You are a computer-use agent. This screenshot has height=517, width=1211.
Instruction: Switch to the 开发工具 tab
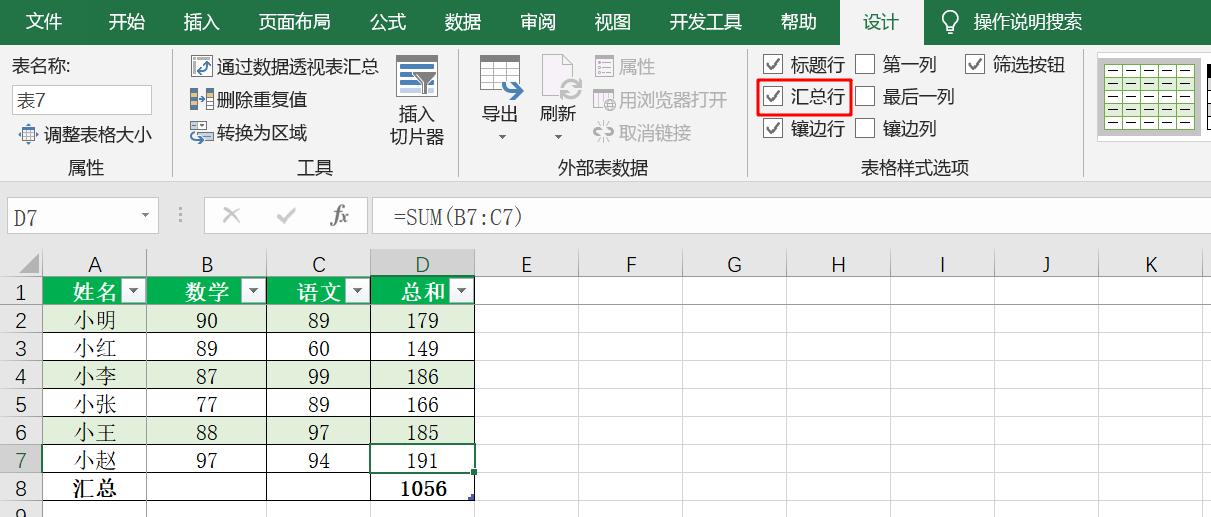tap(706, 22)
